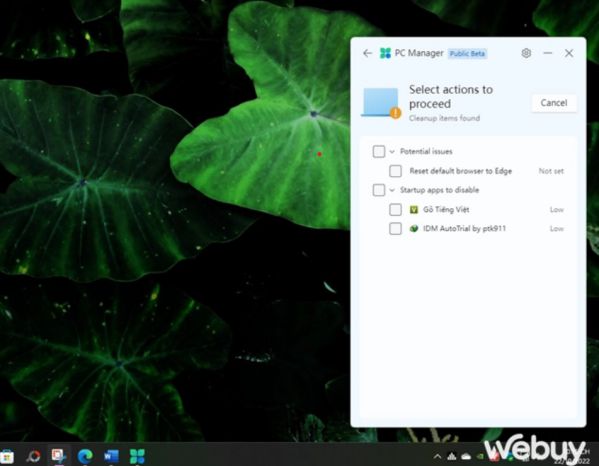Click 'Reset default browser to Edge' text
The height and width of the screenshot is (466, 599).
460,171
